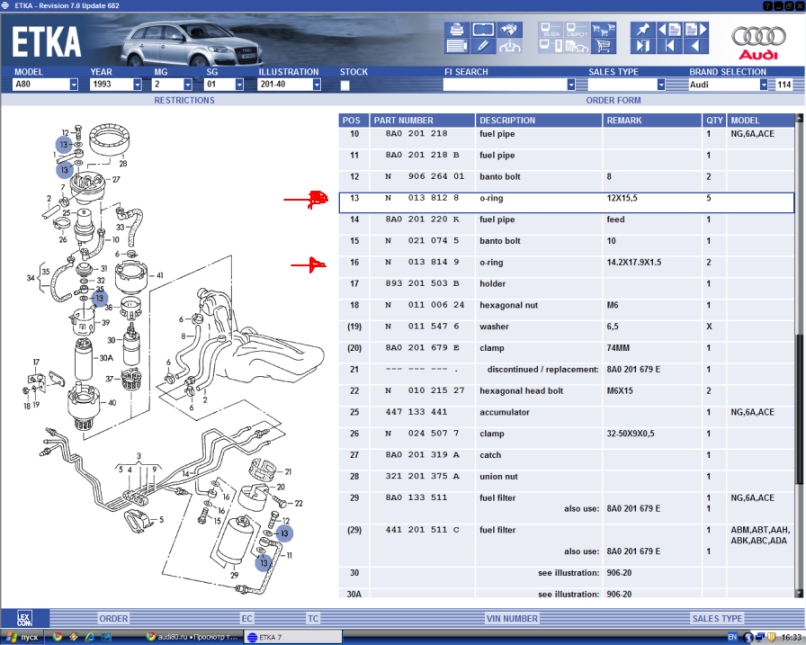Click the frame icon next to the printer
This screenshot has height=645, width=806.
483,29
